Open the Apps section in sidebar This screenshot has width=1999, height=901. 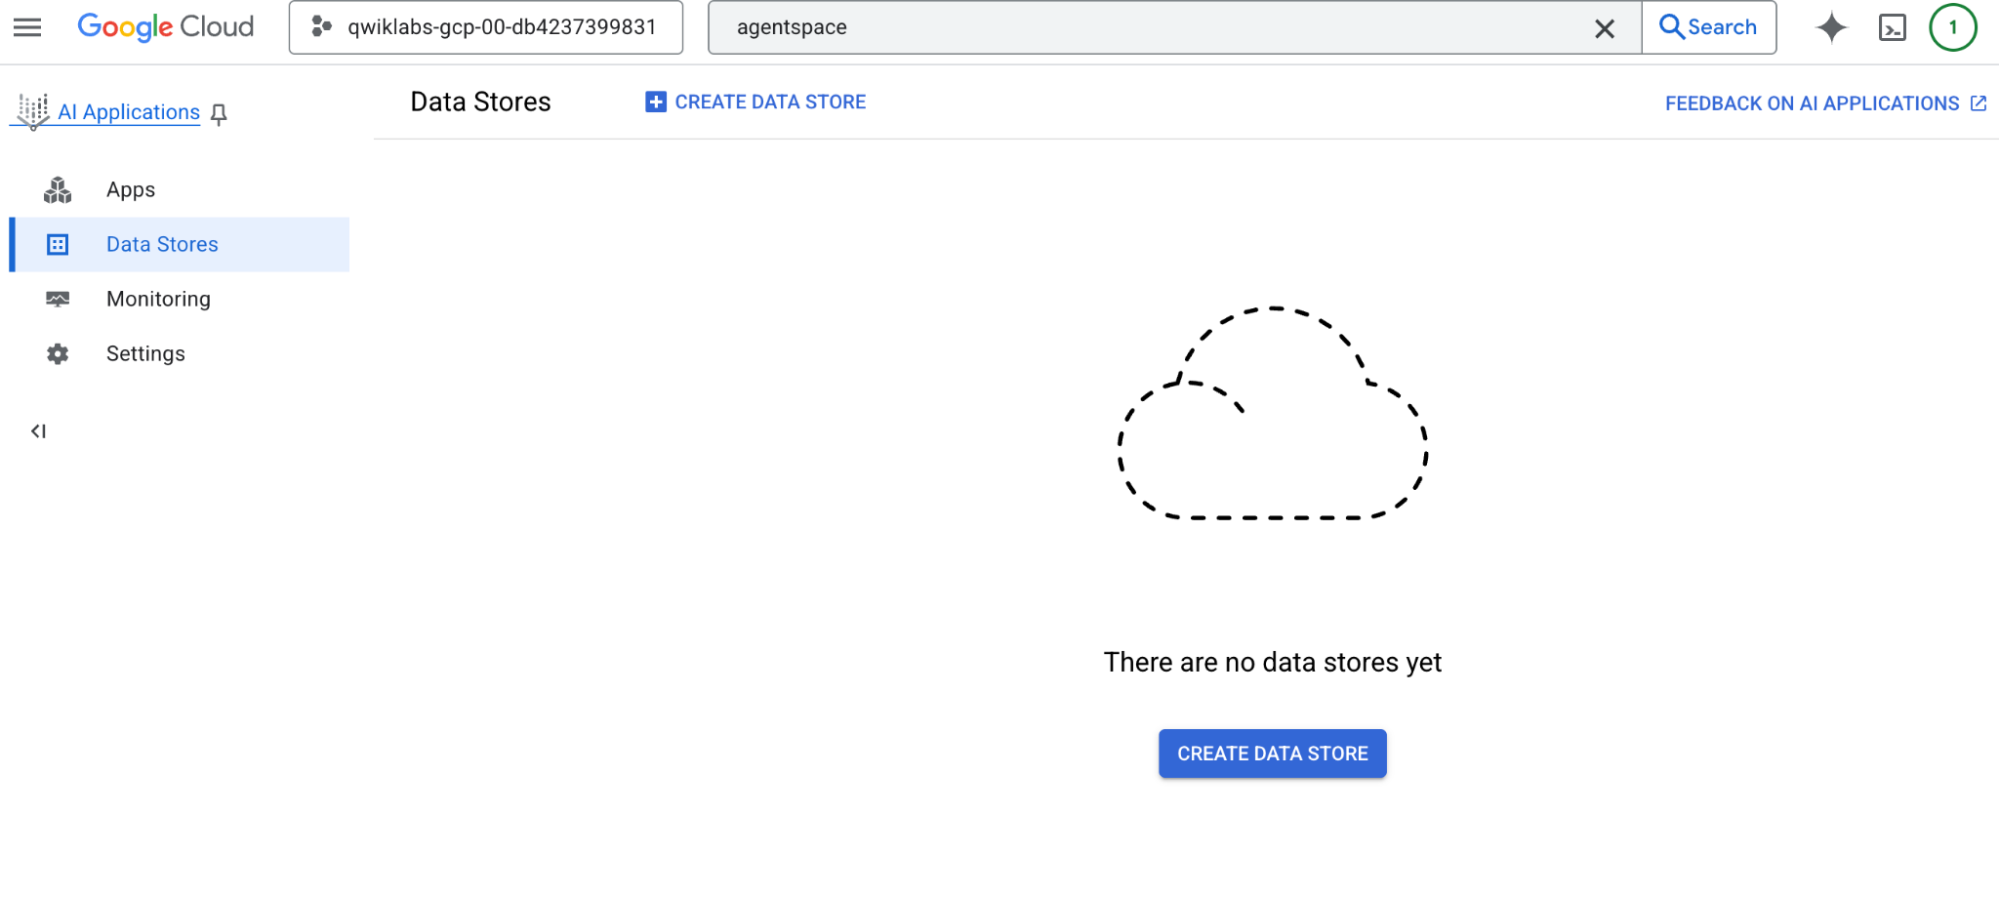click(130, 190)
